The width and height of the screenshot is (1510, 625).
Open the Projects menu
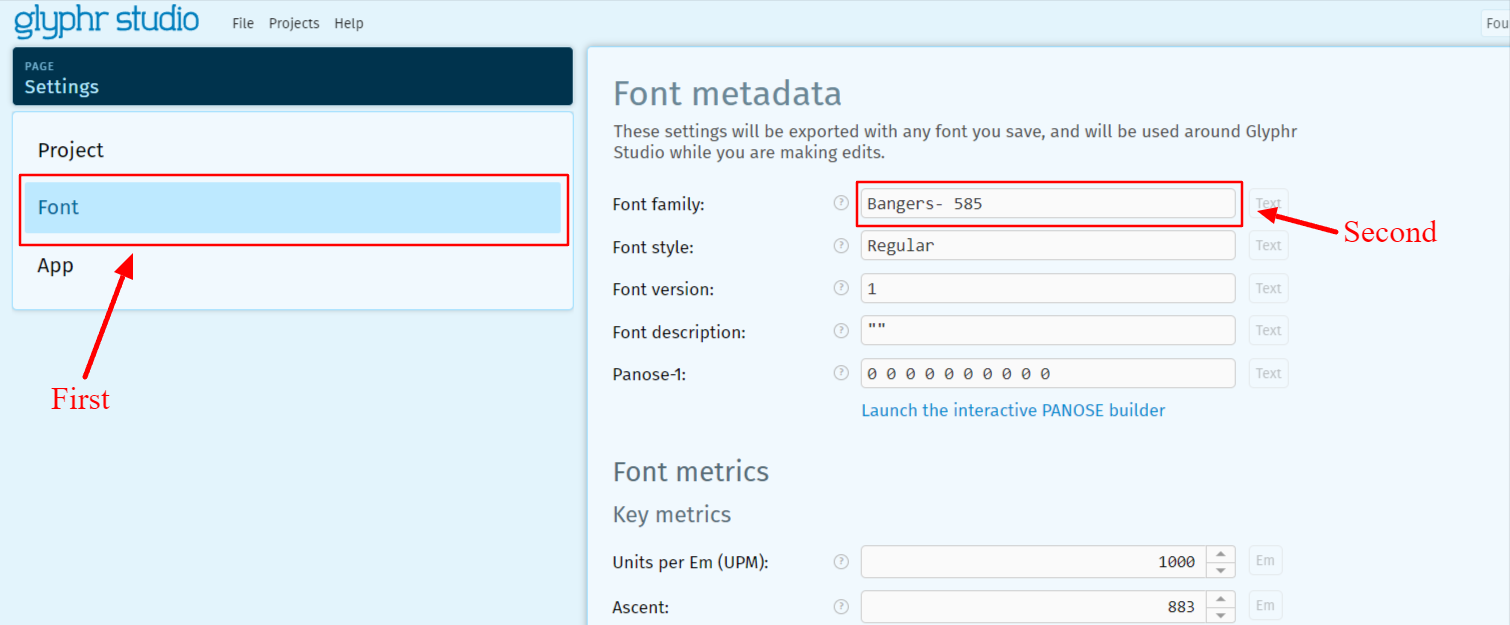(293, 23)
